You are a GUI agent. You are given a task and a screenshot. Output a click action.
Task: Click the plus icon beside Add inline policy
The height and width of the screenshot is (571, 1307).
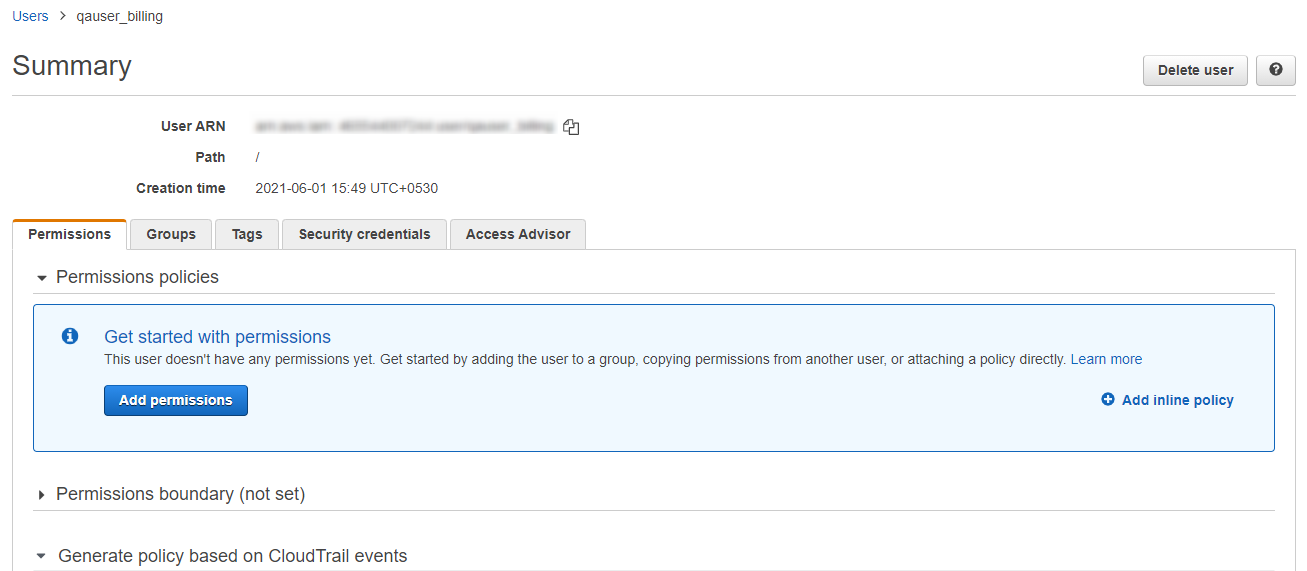[x=1108, y=400]
